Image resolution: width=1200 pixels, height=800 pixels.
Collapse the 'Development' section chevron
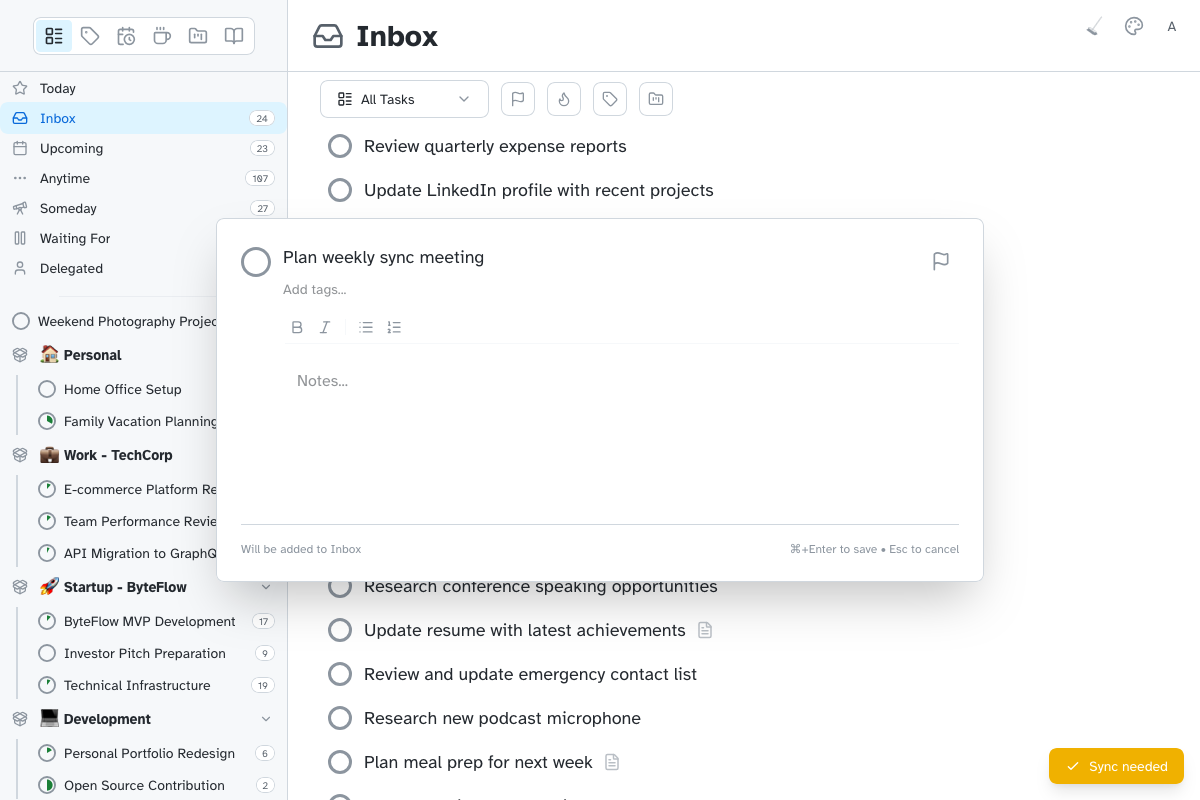(x=265, y=718)
